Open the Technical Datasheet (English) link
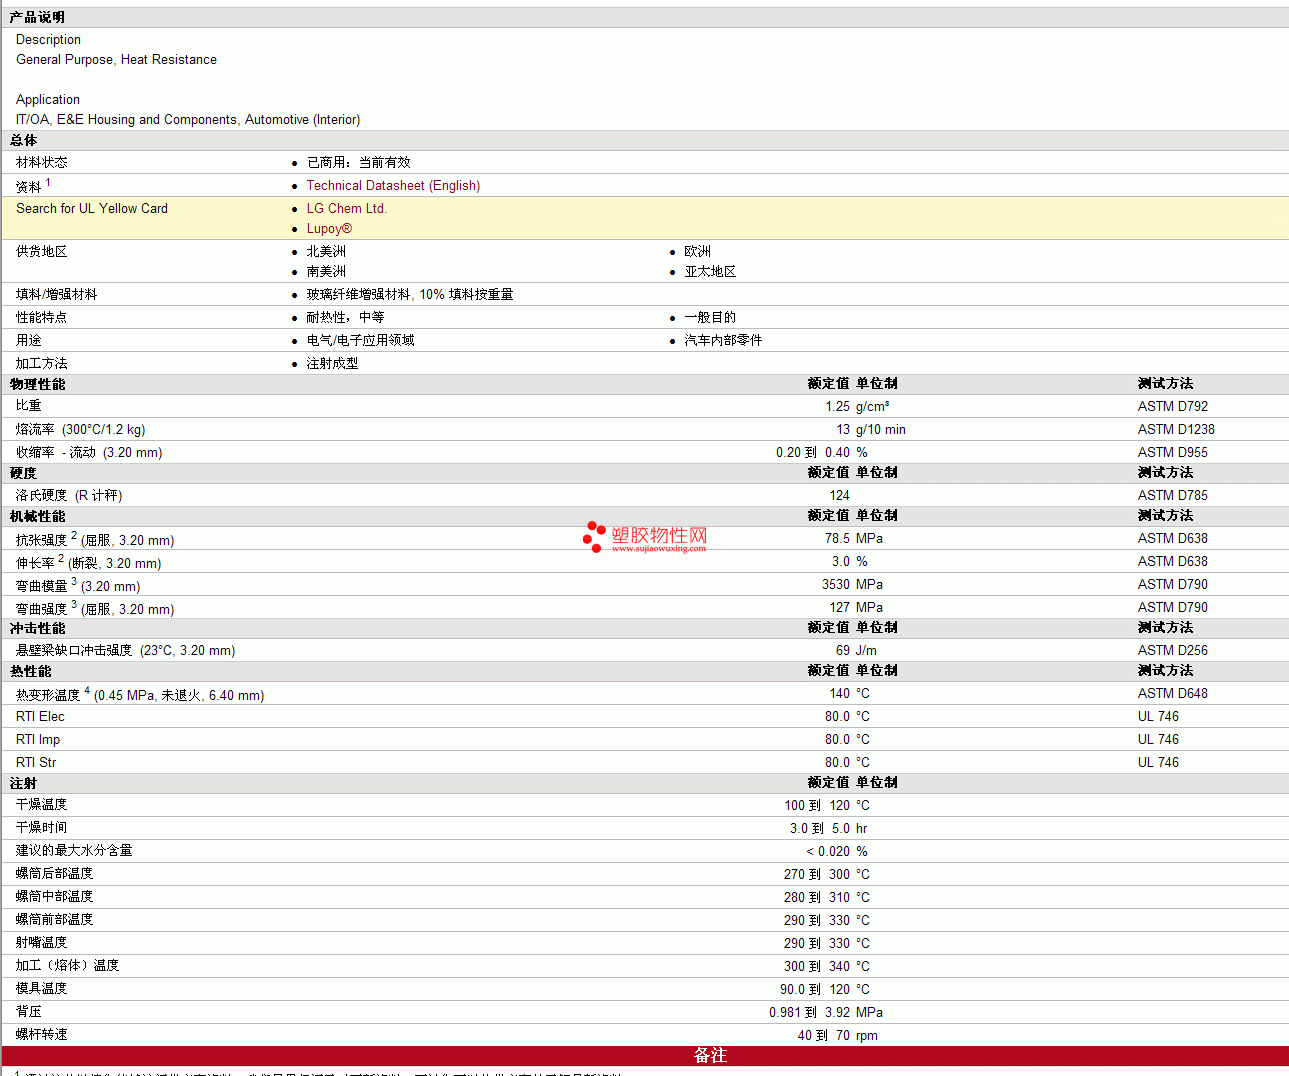The width and height of the screenshot is (1289, 1076). [x=393, y=186]
